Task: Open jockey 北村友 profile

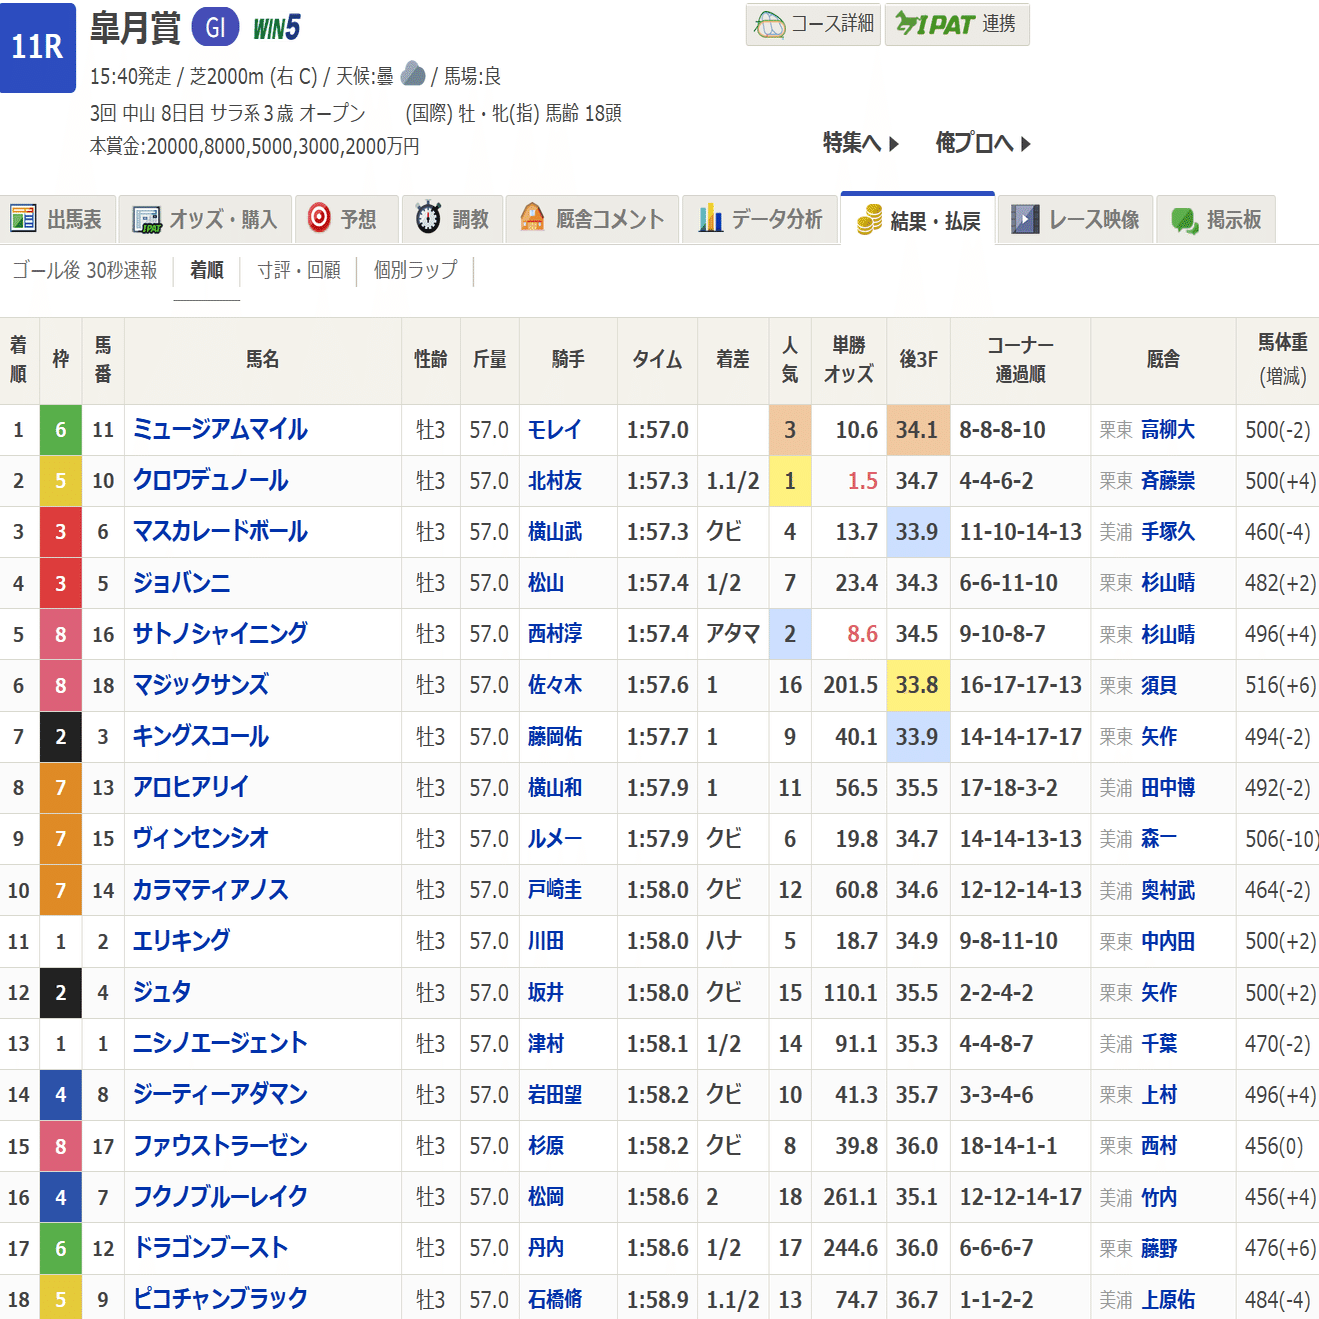Action: tap(555, 481)
